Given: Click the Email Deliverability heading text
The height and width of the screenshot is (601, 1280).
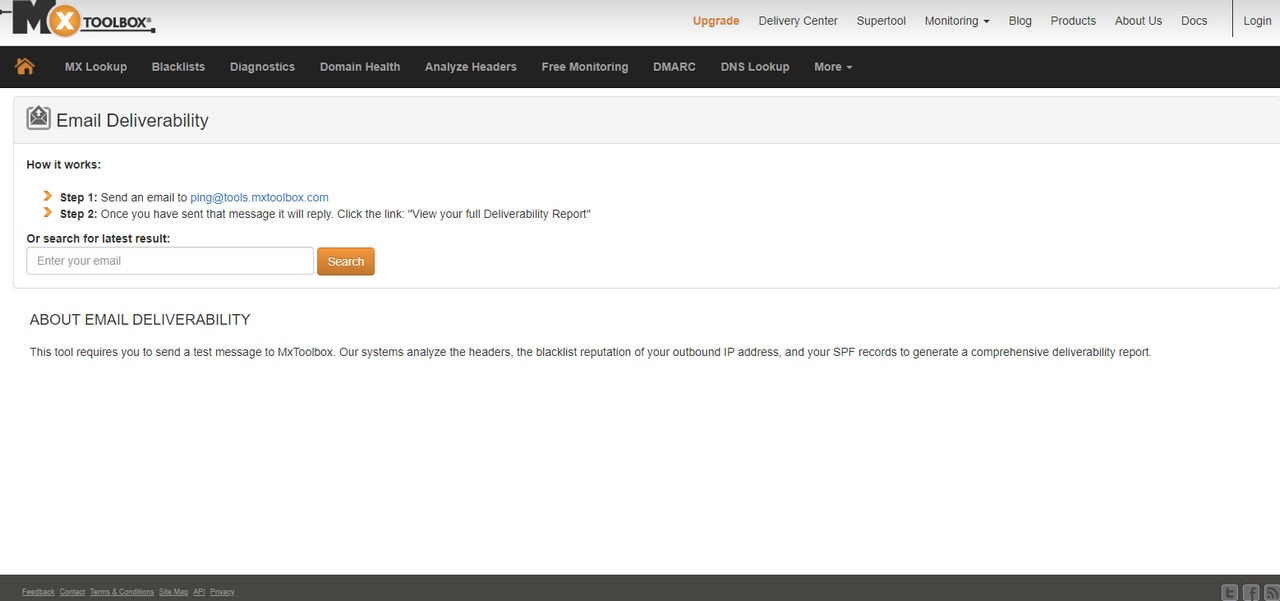Looking at the screenshot, I should 132,120.
